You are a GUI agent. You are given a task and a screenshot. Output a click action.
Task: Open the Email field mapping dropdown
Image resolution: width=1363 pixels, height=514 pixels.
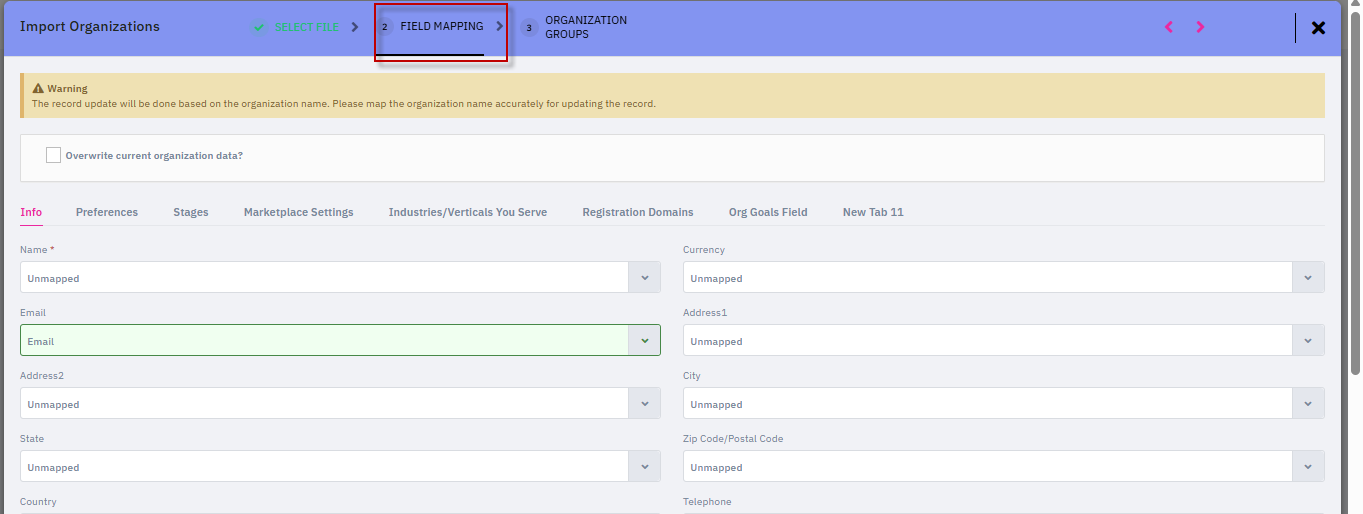[x=644, y=341]
